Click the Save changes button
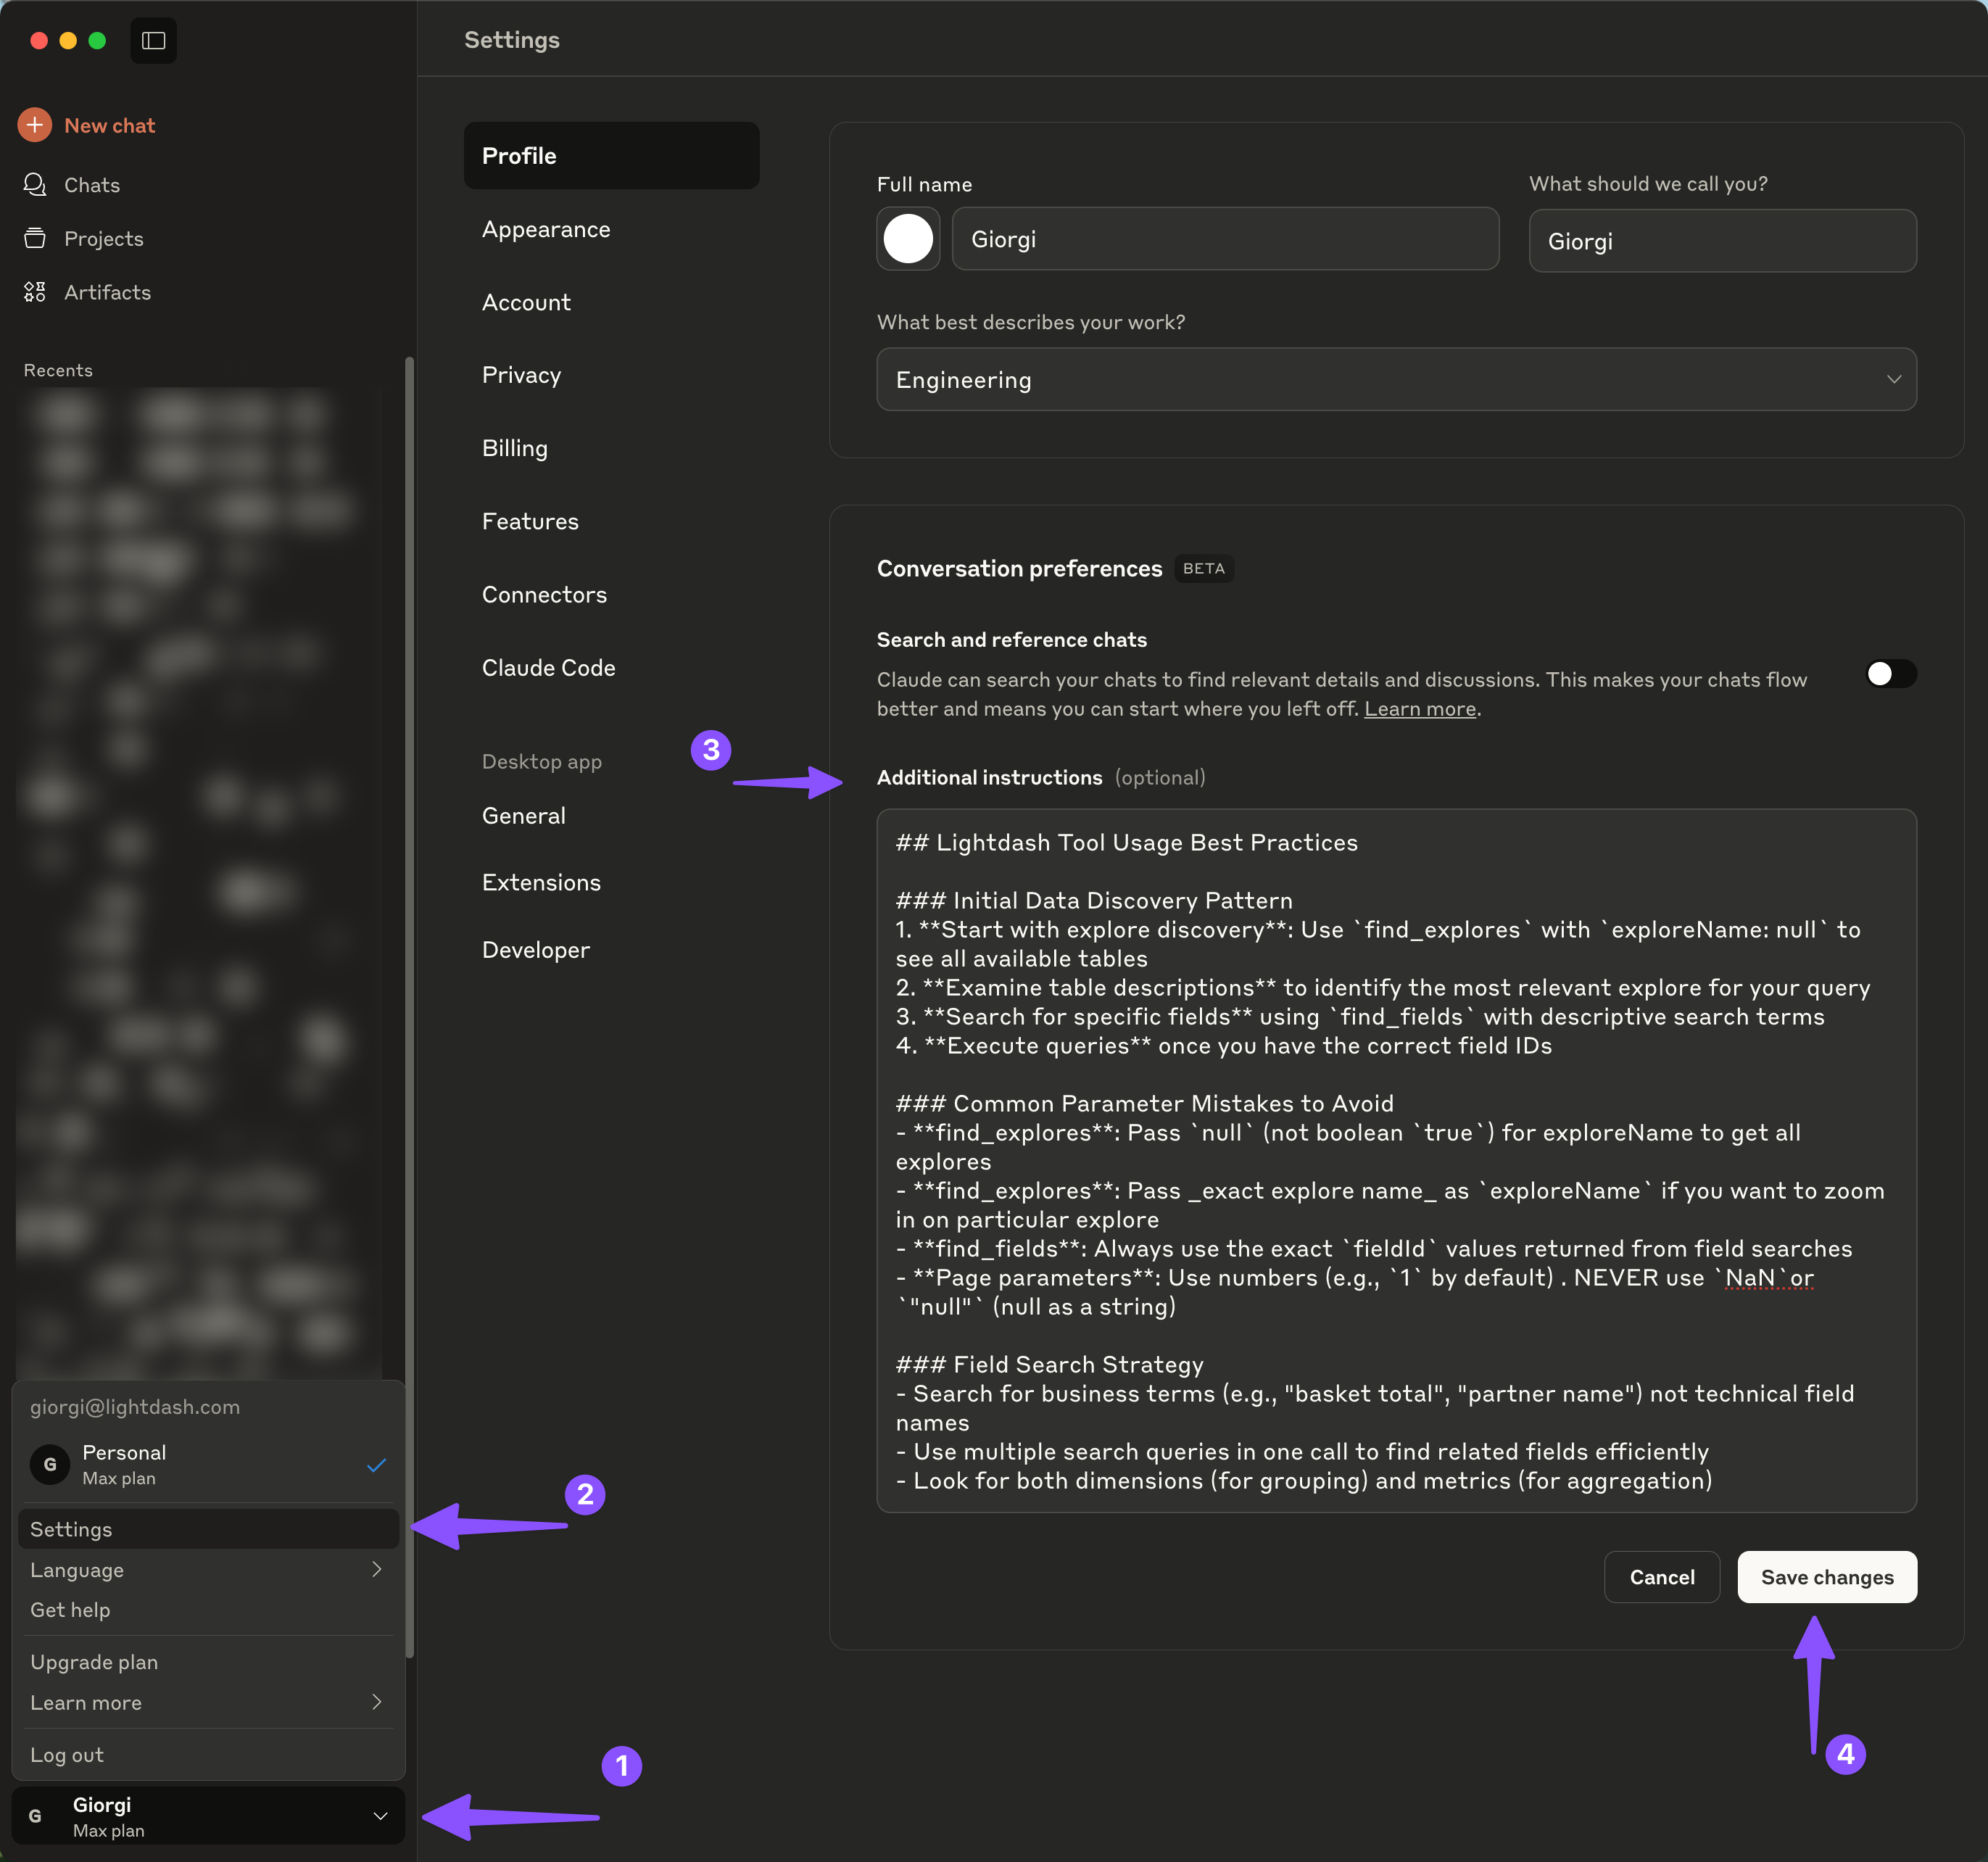Image resolution: width=1988 pixels, height=1862 pixels. point(1826,1576)
